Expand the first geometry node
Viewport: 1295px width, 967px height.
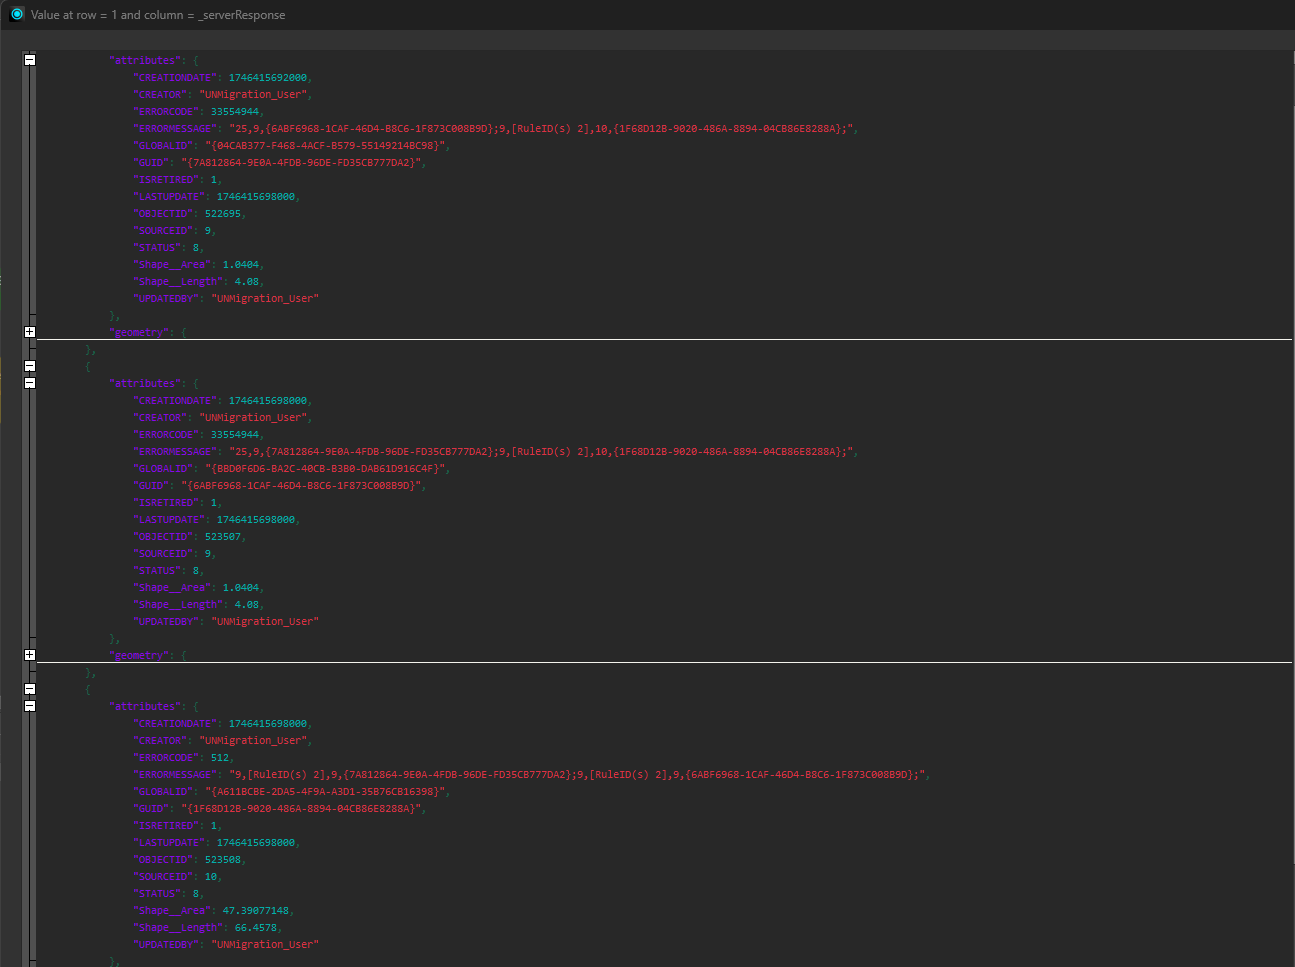click(x=30, y=331)
